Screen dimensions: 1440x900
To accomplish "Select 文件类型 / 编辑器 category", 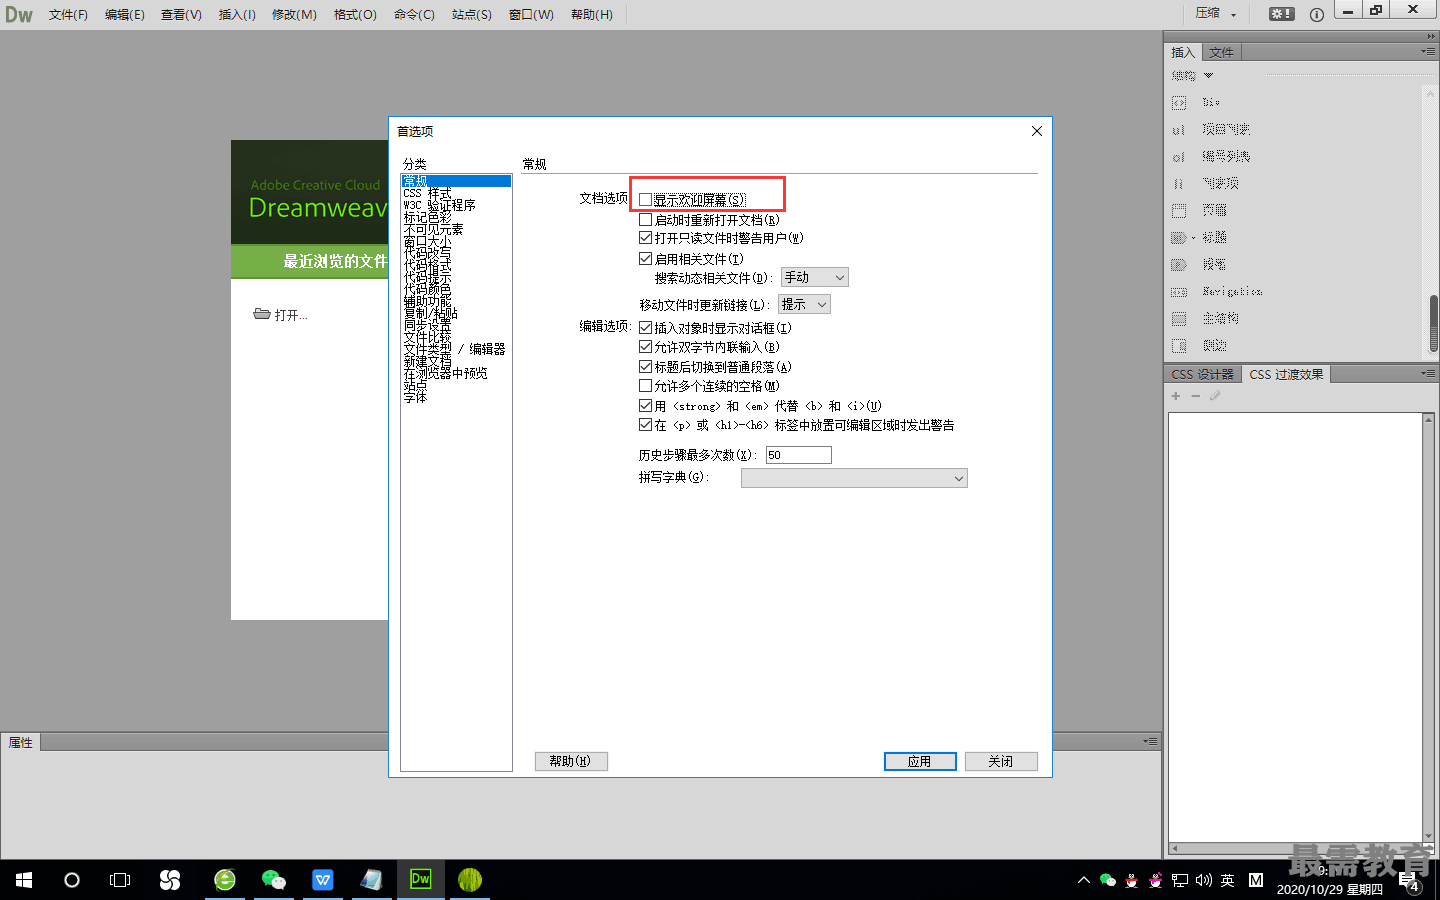I will (454, 349).
